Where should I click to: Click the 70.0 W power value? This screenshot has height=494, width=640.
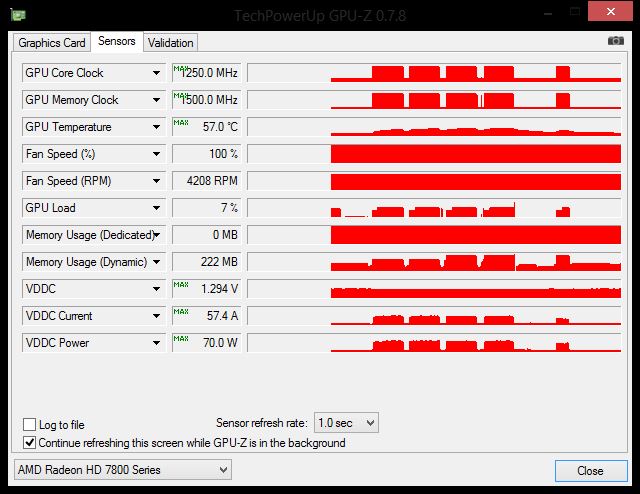point(207,343)
